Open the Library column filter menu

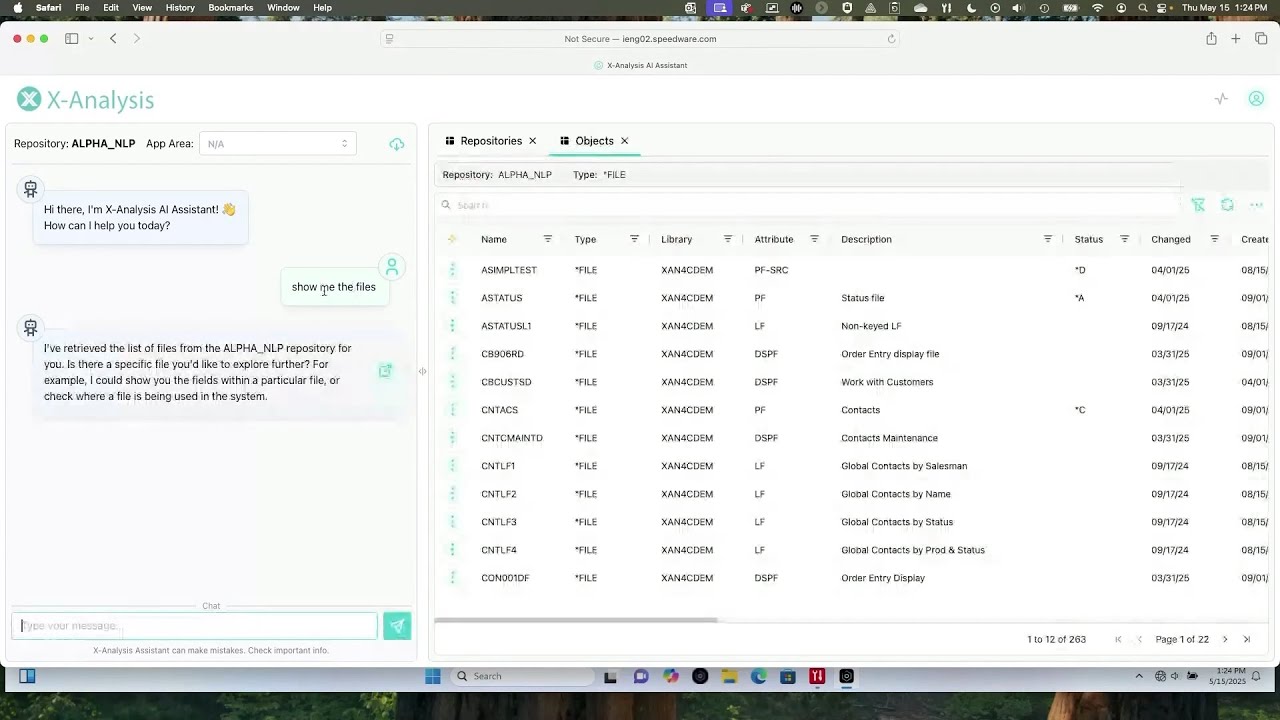point(727,239)
